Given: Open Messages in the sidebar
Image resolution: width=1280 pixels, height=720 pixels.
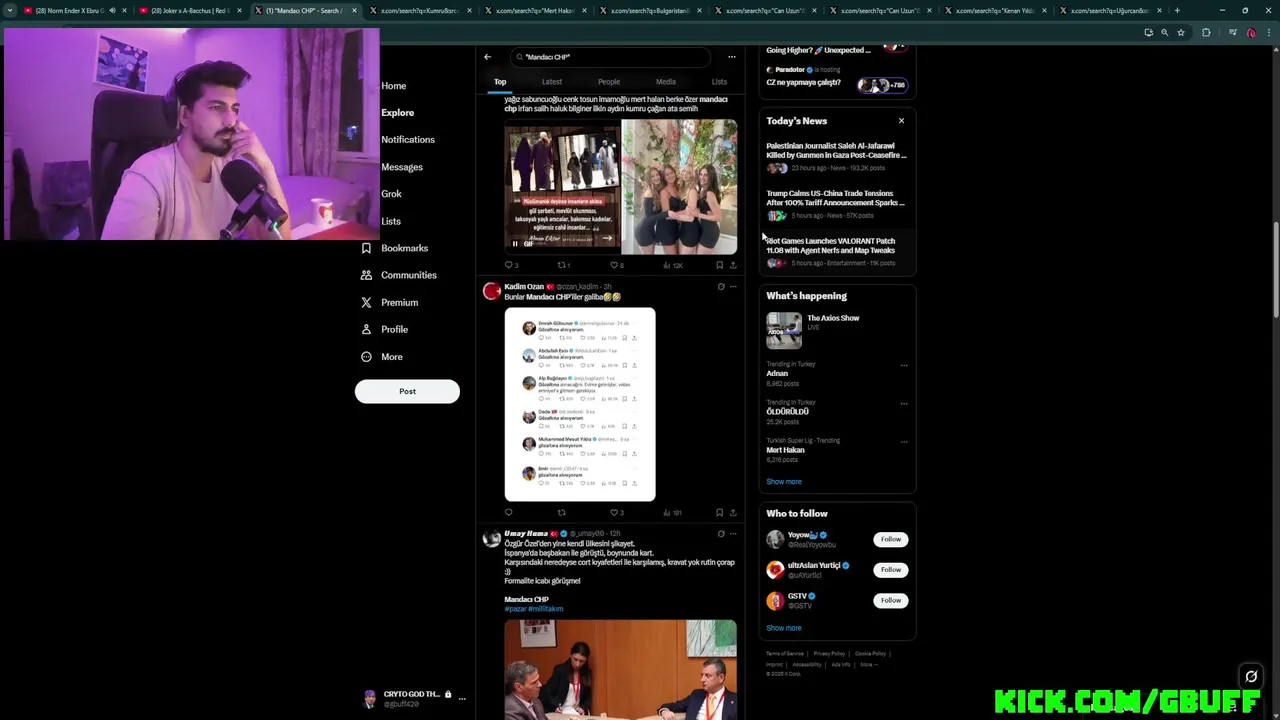Looking at the screenshot, I should [402, 167].
